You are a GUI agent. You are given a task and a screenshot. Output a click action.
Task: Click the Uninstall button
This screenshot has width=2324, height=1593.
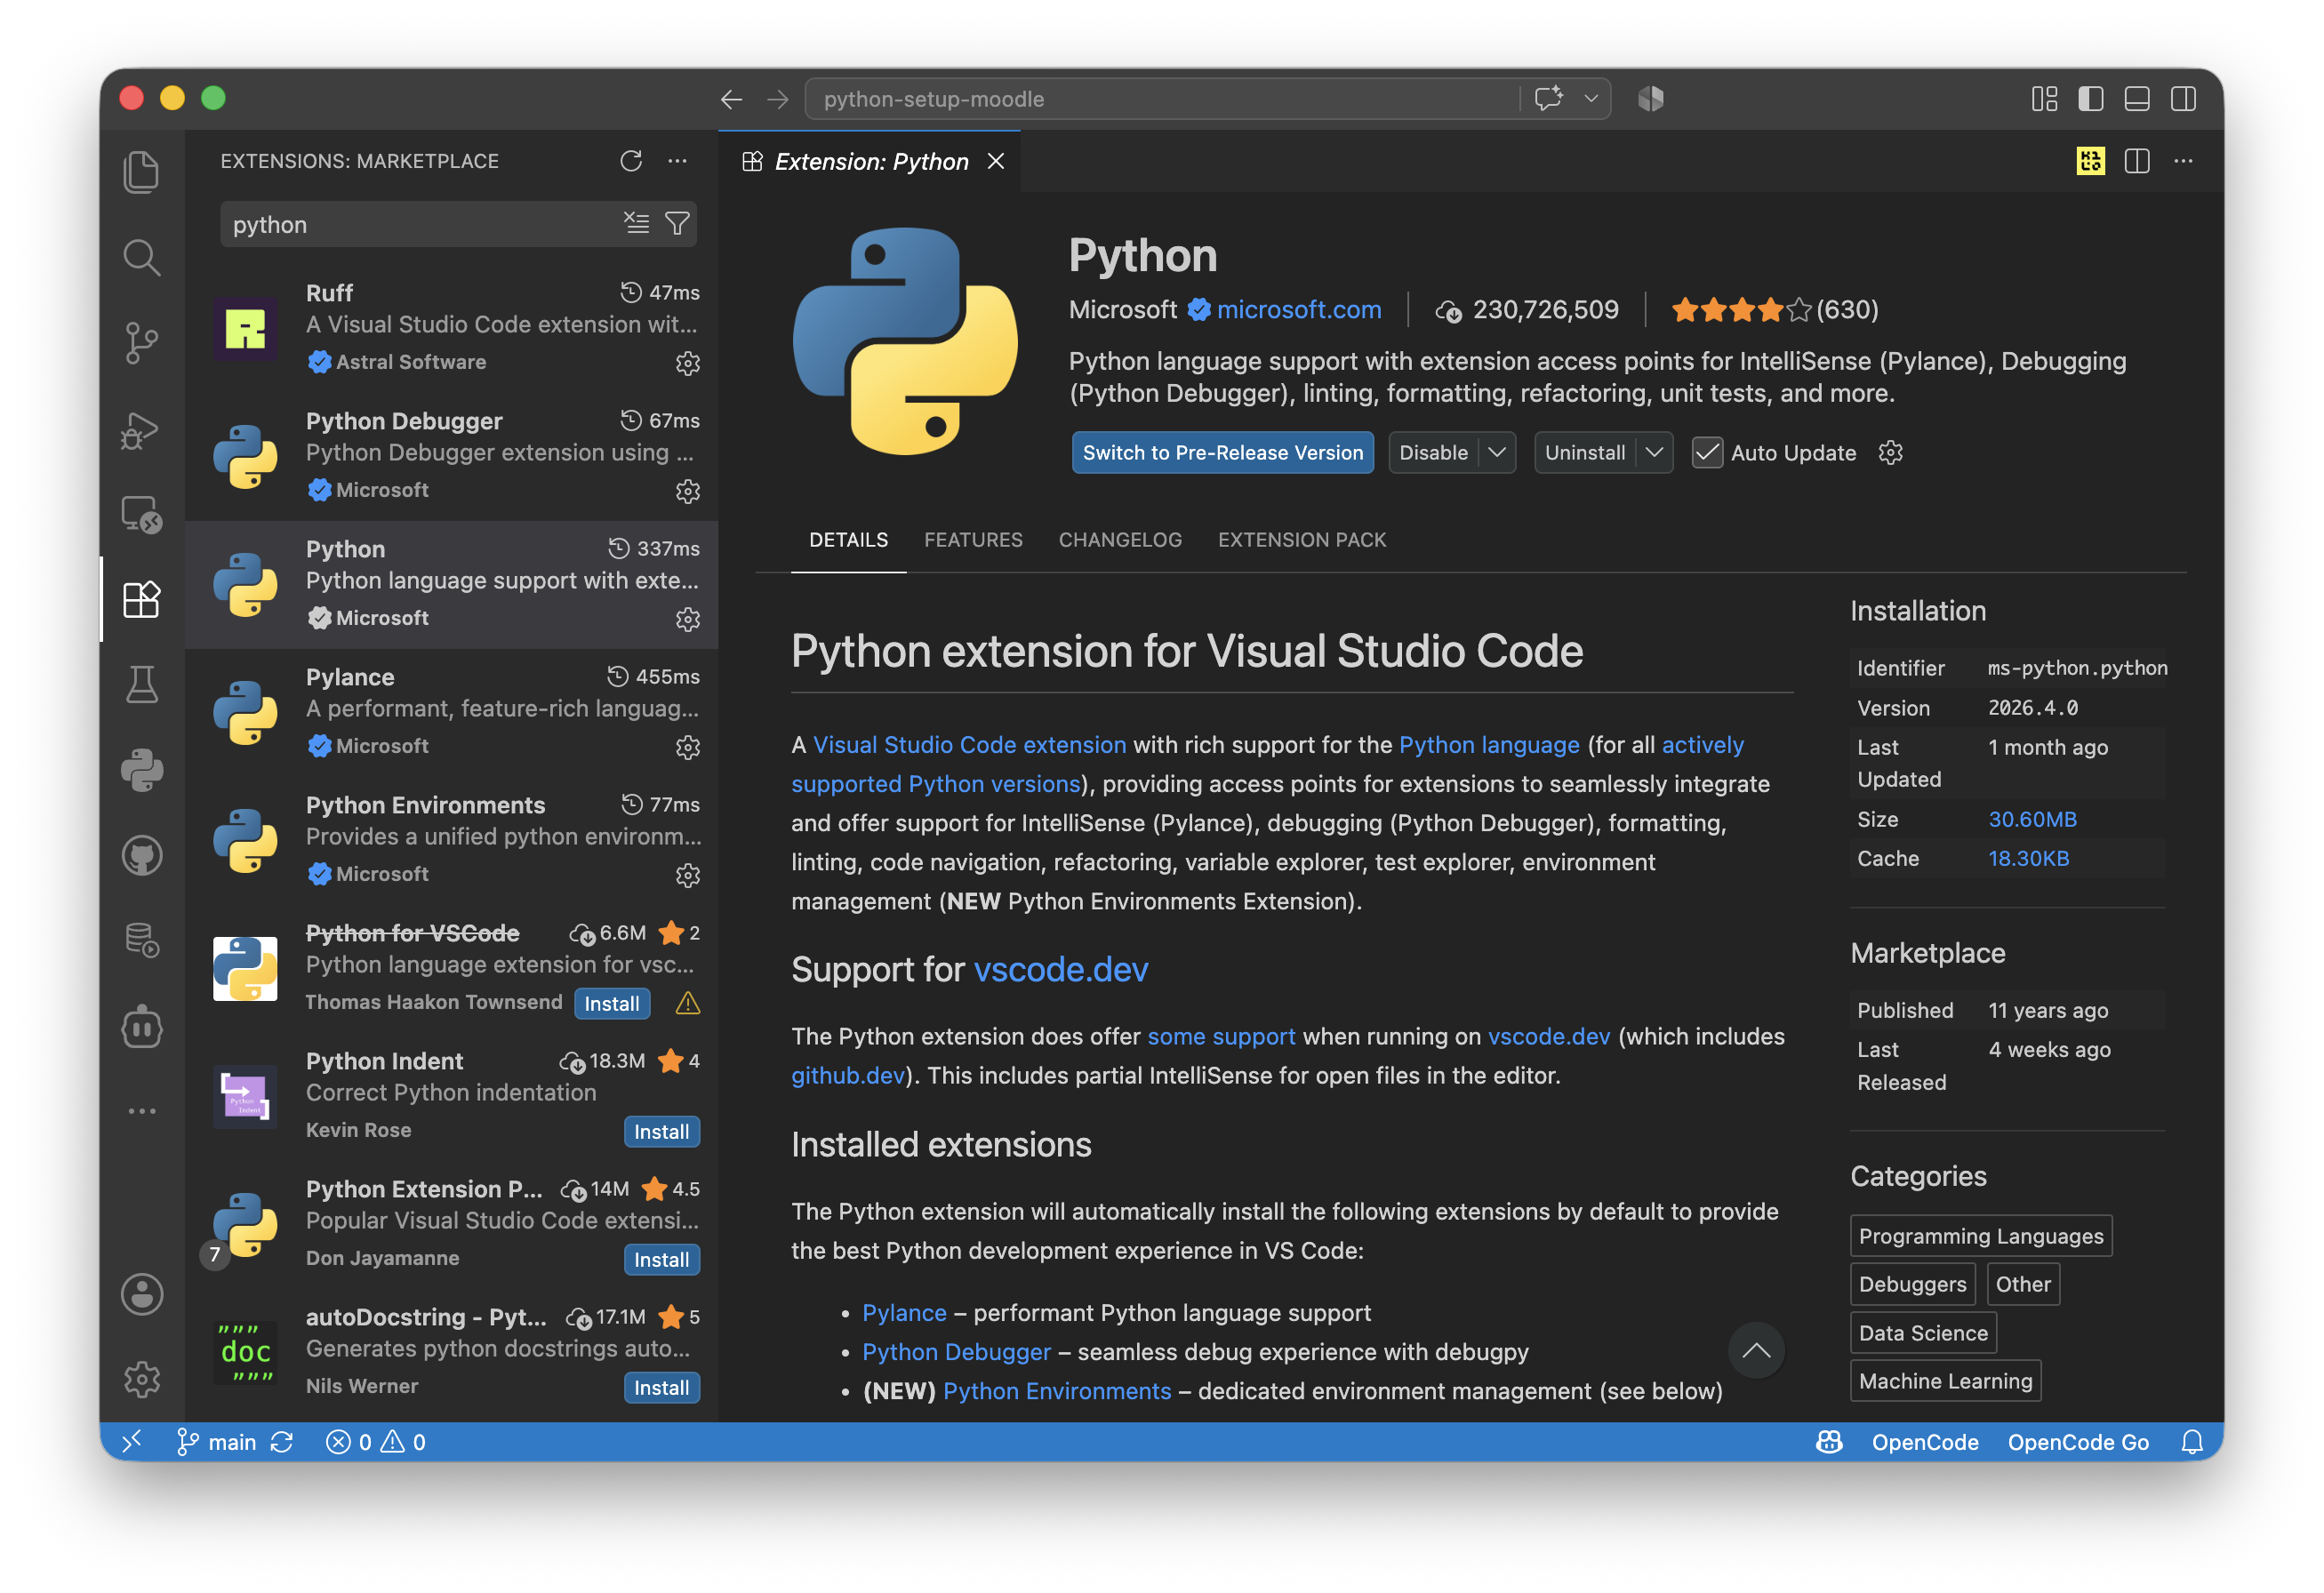point(1585,452)
